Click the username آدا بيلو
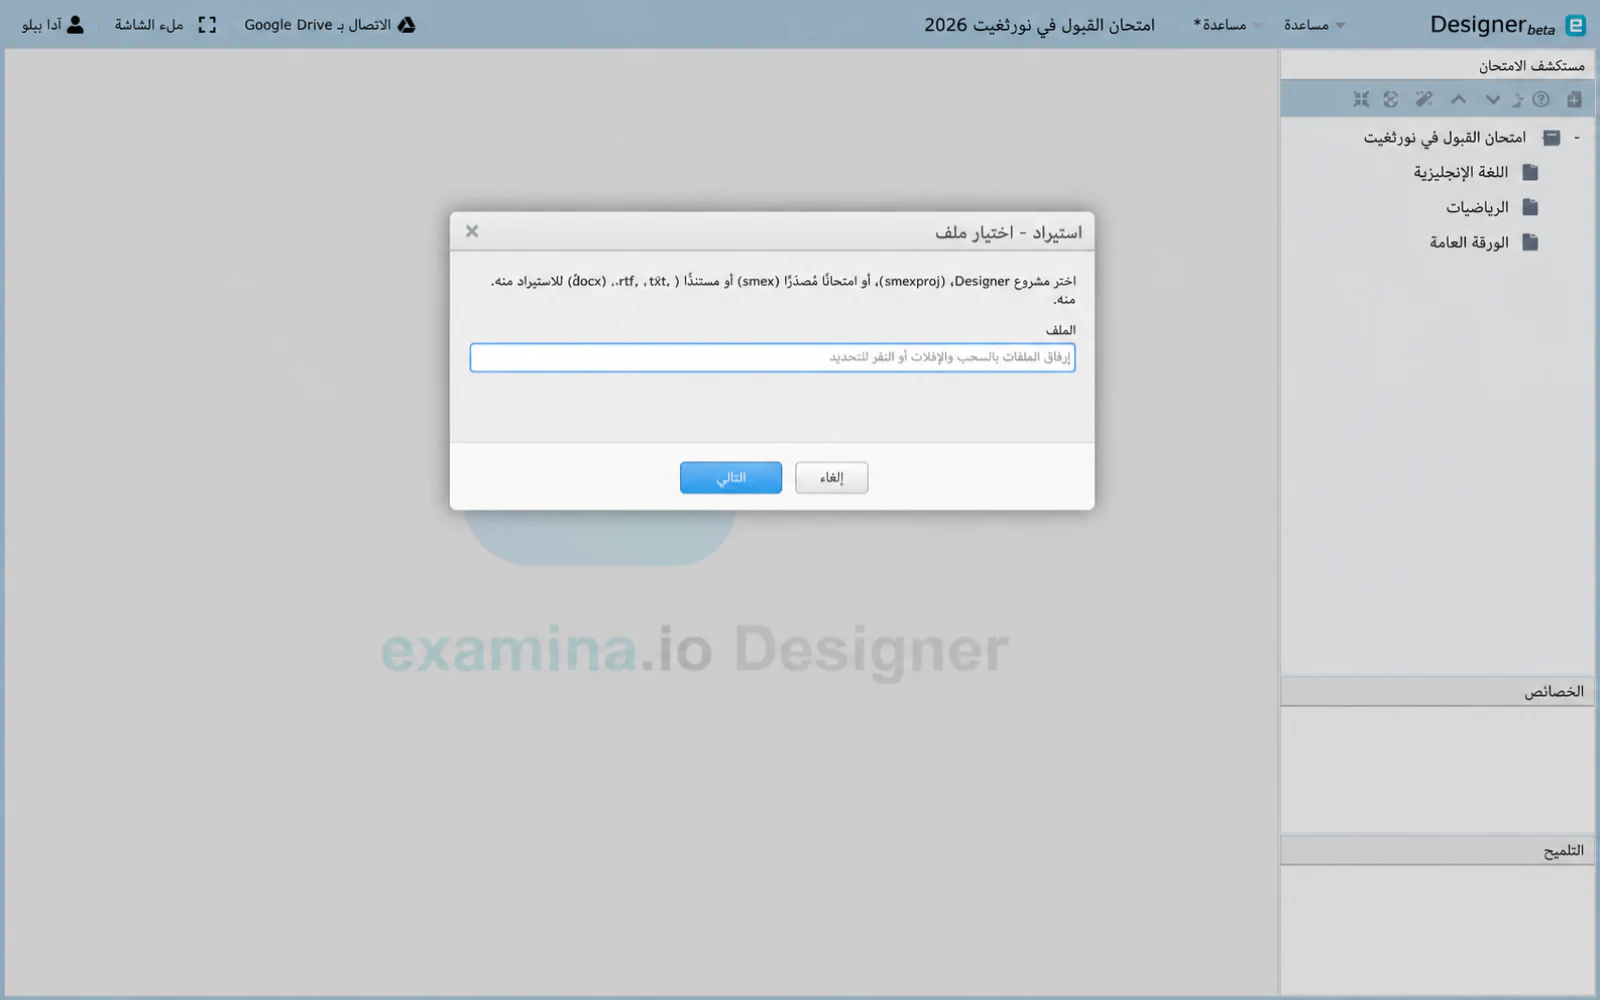 [42, 25]
